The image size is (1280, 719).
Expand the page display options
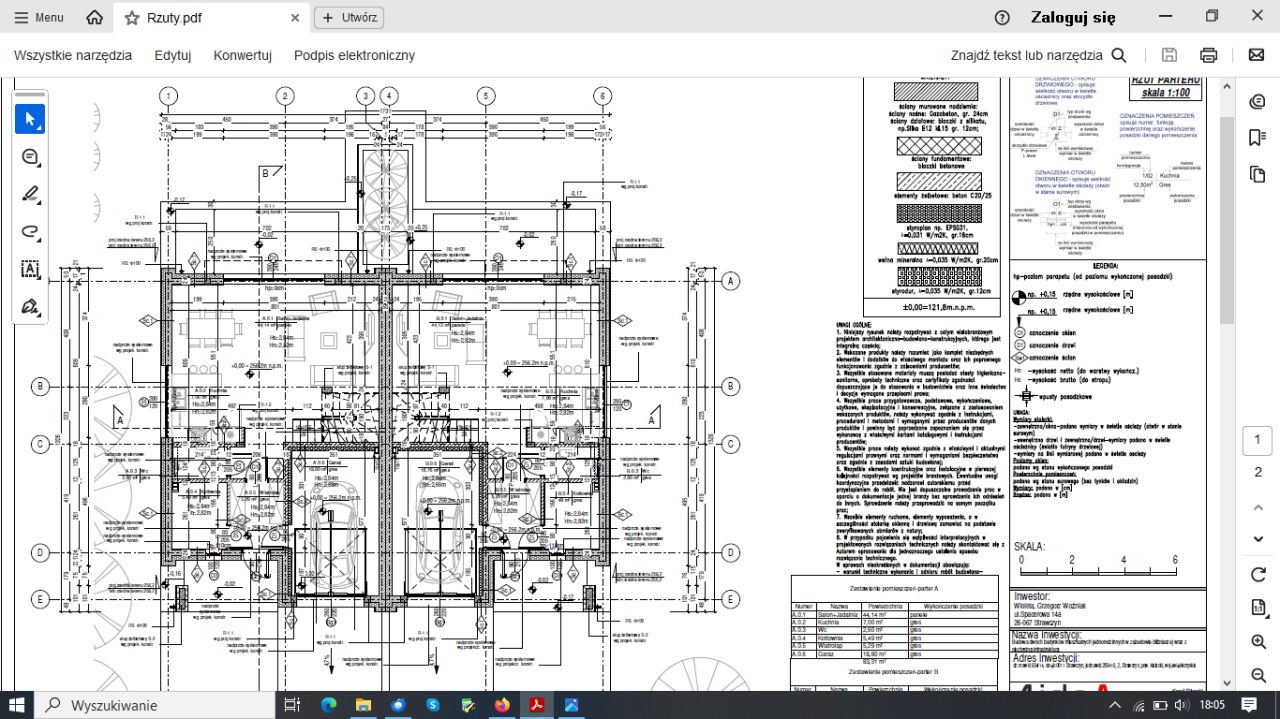coord(1258,608)
